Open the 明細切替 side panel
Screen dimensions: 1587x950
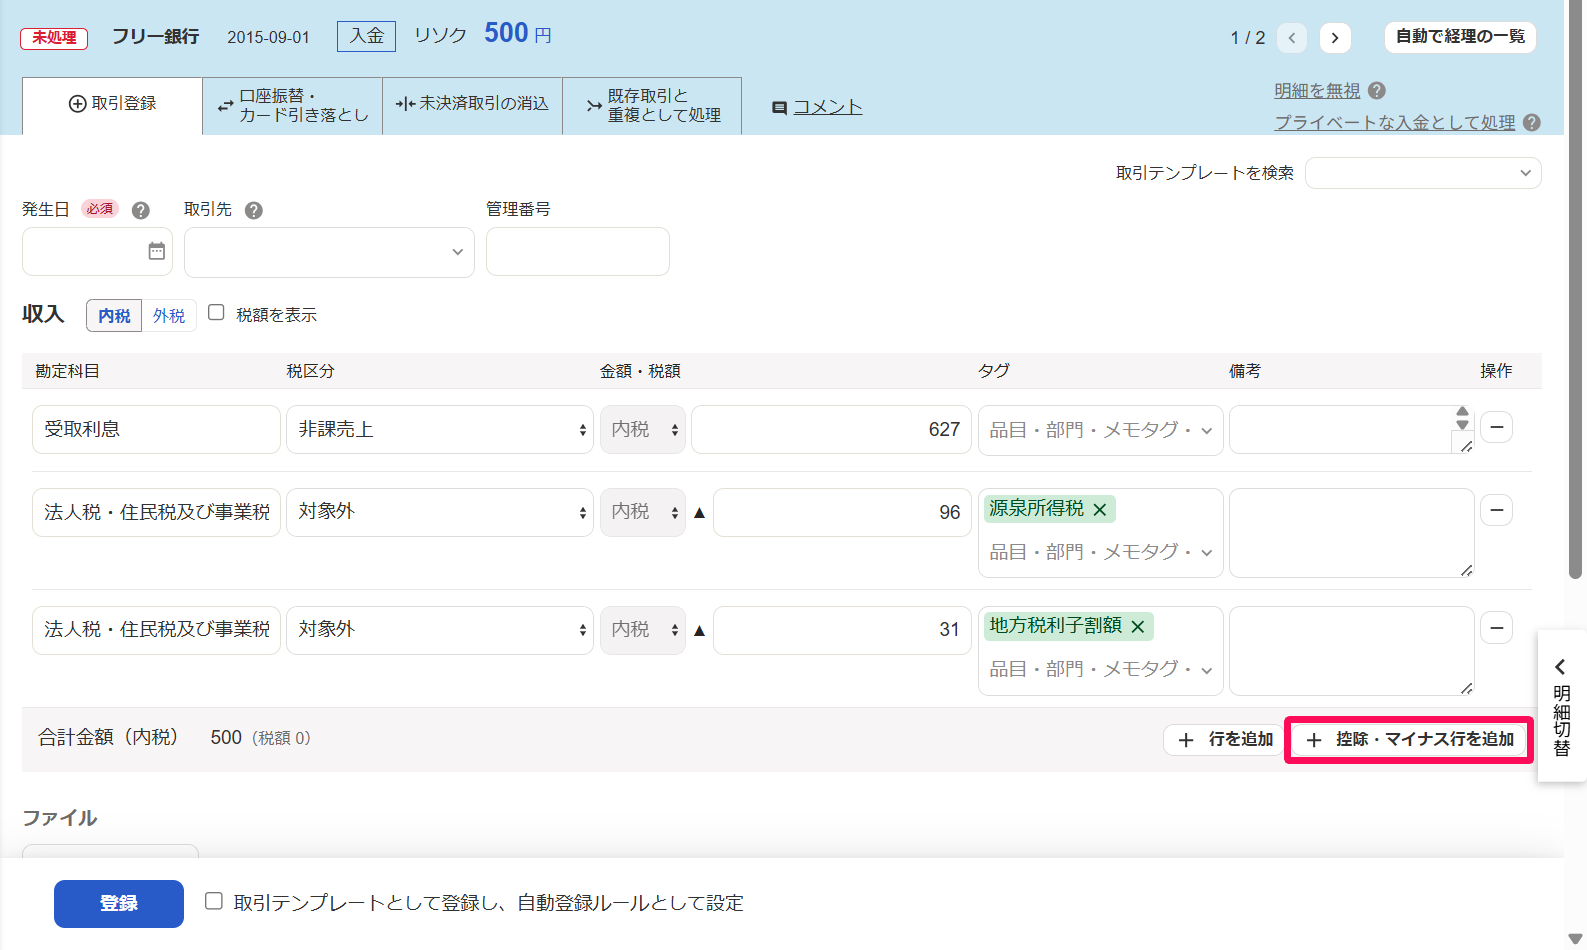tap(1561, 706)
